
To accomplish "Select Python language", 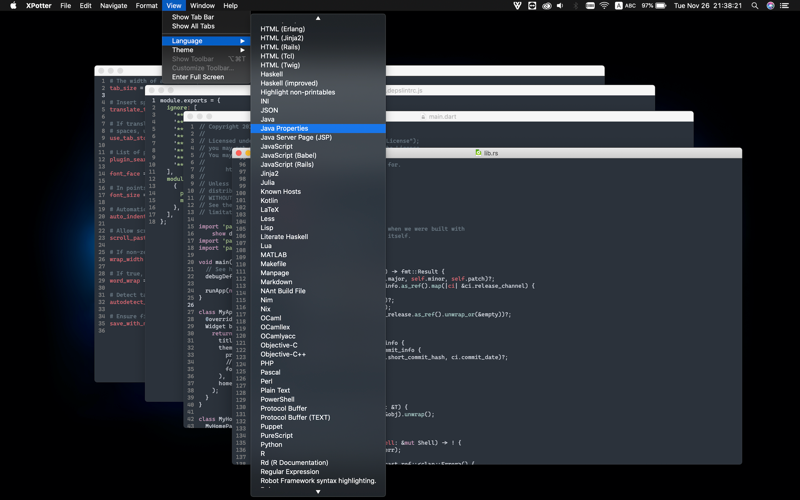I will (318, 444).
